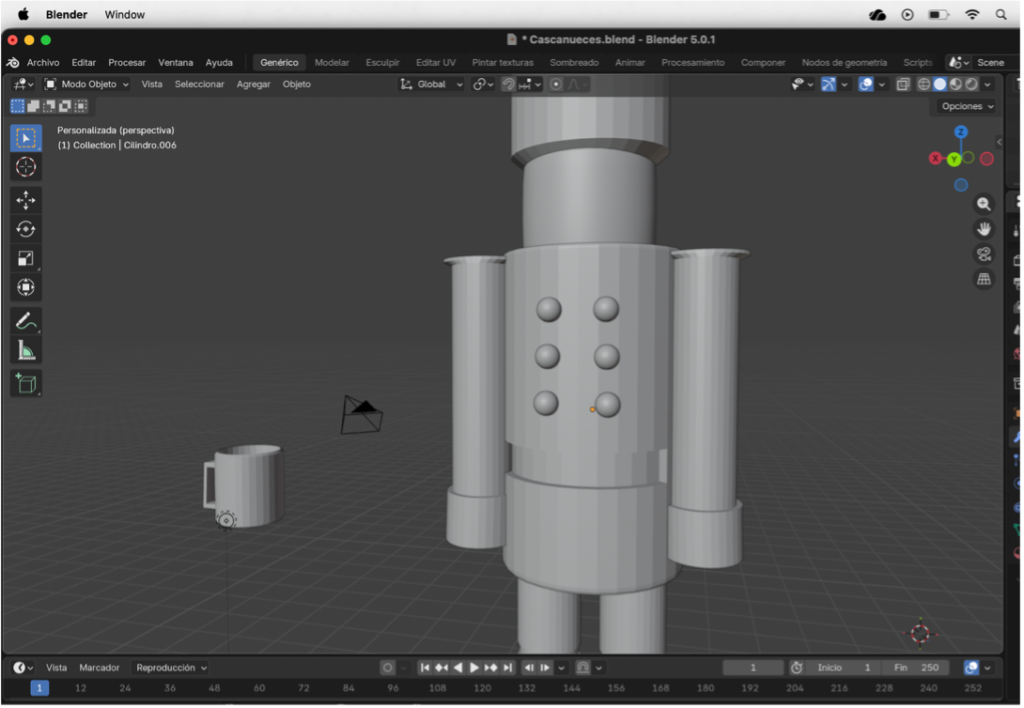Select the Annotate tool
This screenshot has width=1024, height=708.
[25, 321]
